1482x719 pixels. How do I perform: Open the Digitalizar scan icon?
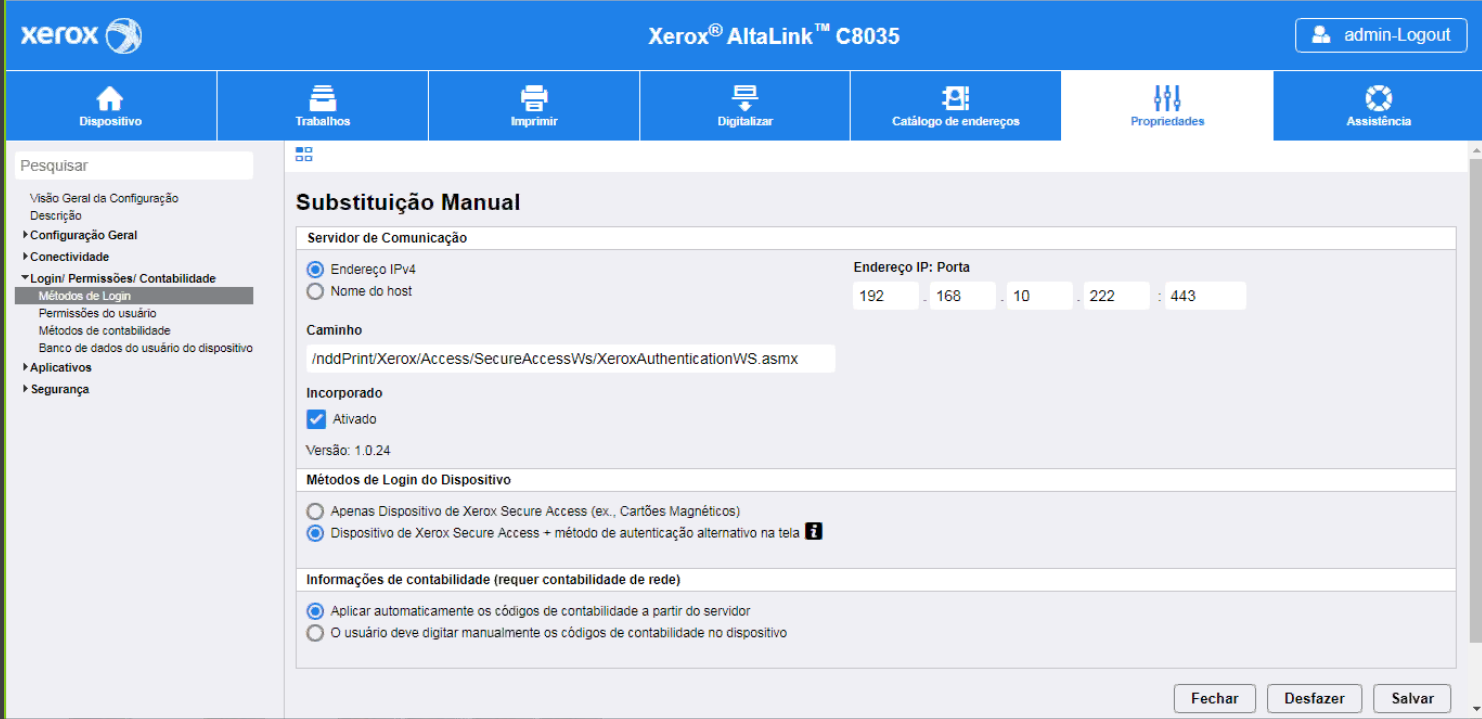click(x=745, y=98)
